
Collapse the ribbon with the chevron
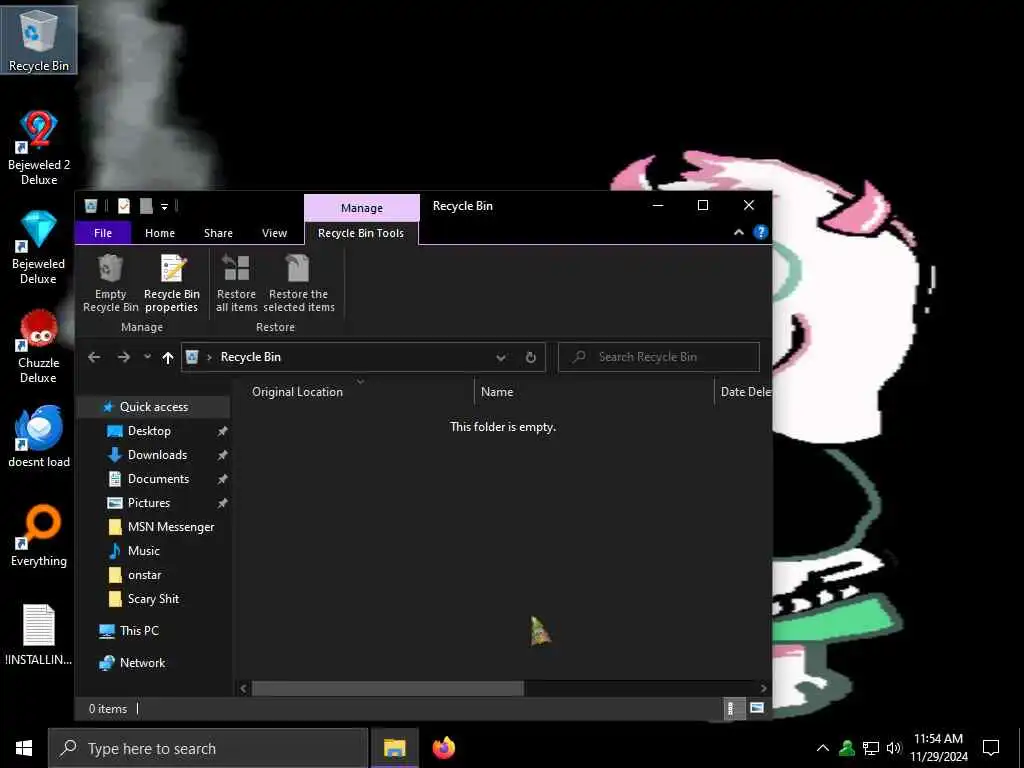coord(739,232)
